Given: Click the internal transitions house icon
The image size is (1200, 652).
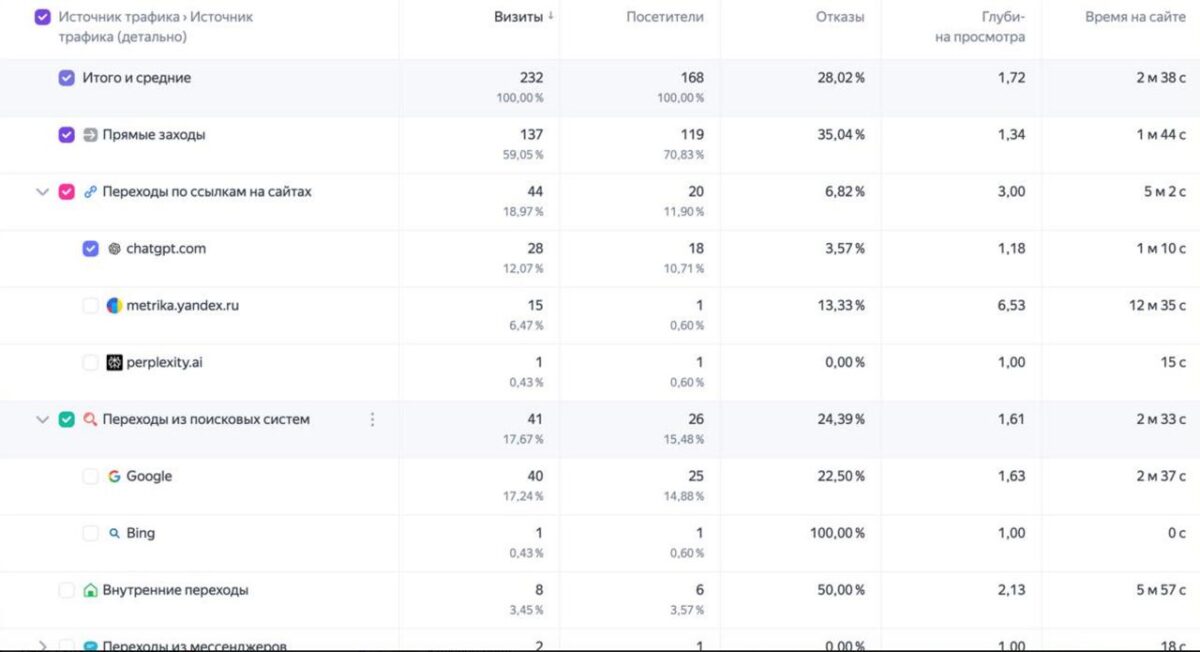Looking at the screenshot, I should coord(90,591).
